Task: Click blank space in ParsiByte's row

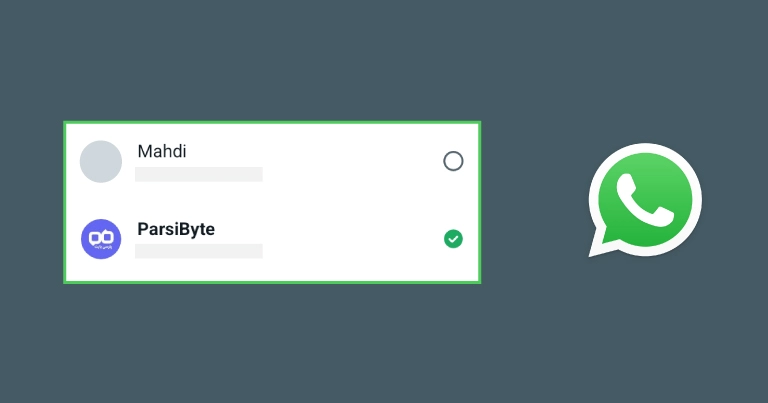Action: [x=350, y=239]
